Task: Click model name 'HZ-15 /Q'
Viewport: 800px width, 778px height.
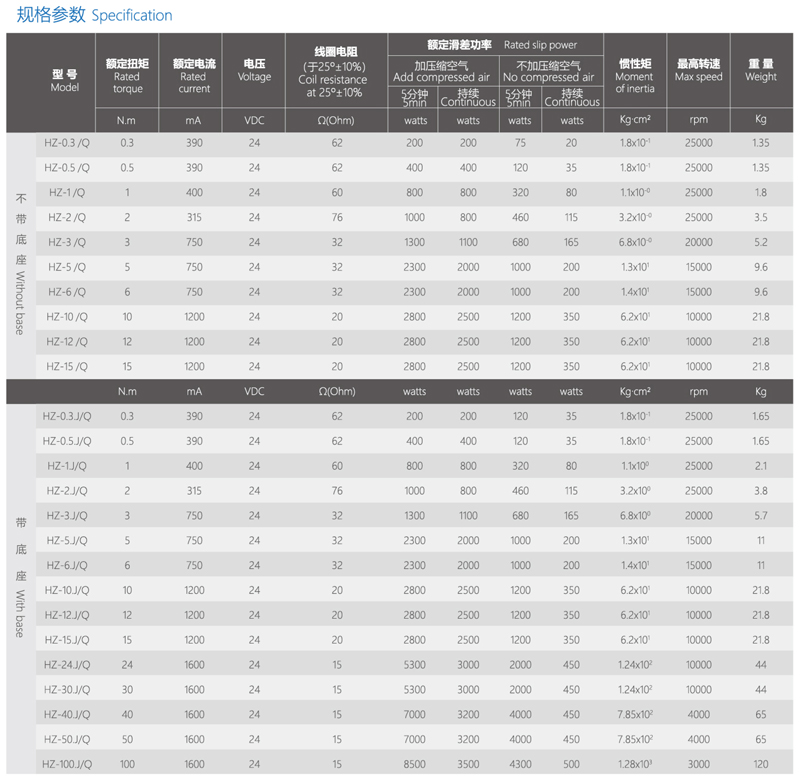Action: tap(67, 367)
